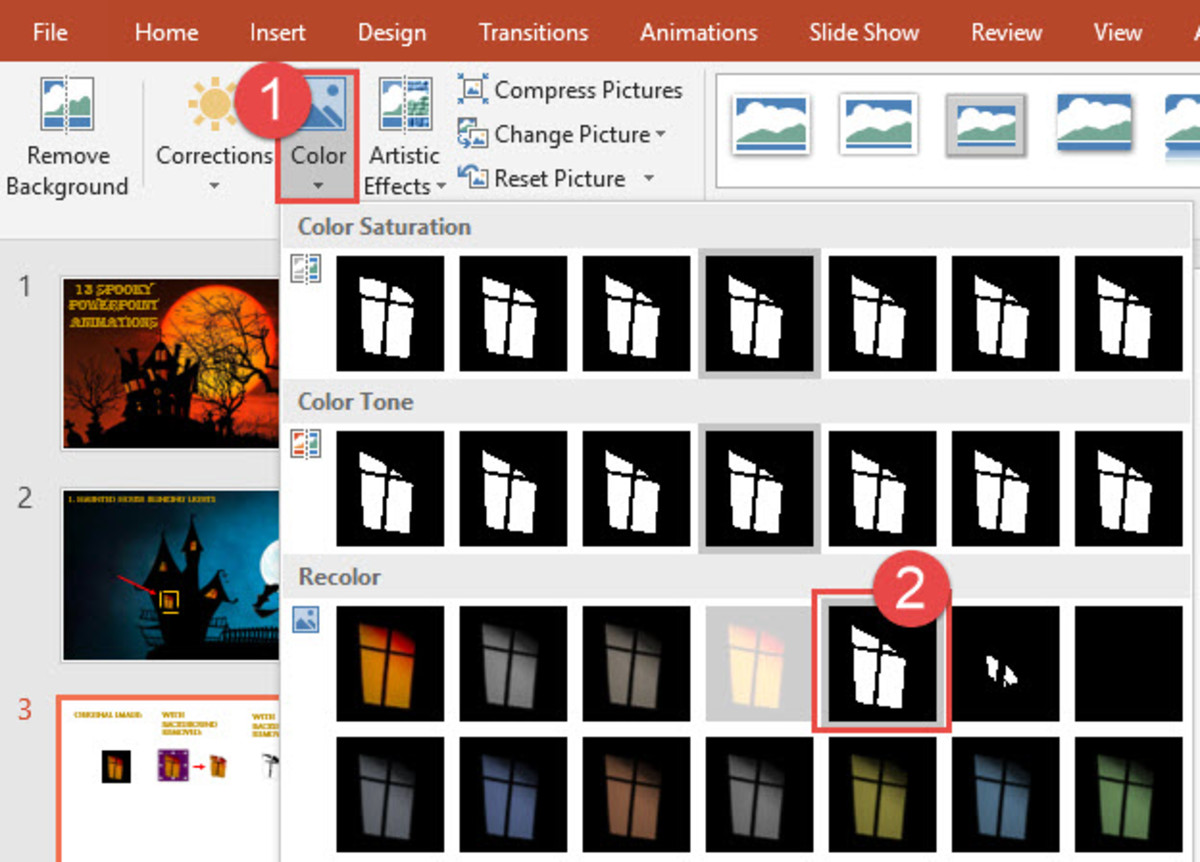Open the Change Picture dropdown arrow
The height and width of the screenshot is (862, 1200).
click(661, 135)
